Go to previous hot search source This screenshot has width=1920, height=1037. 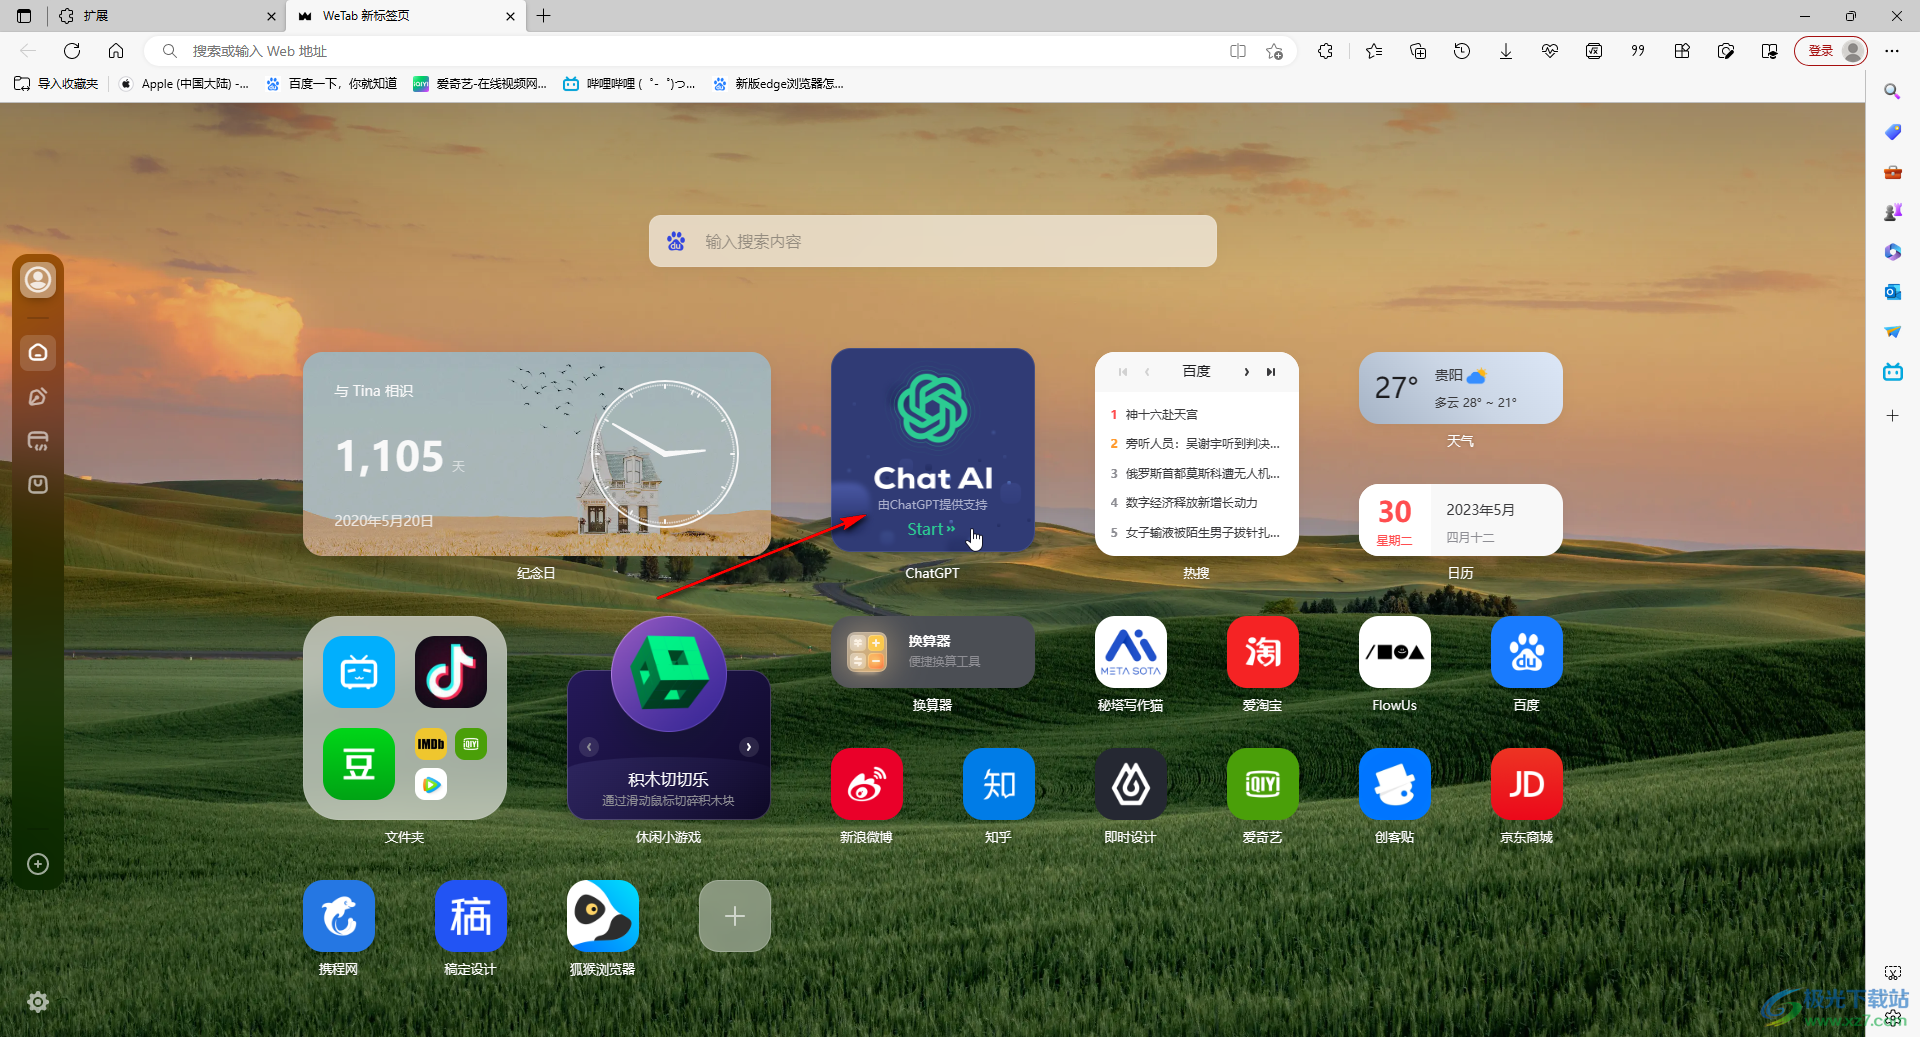(x=1147, y=372)
